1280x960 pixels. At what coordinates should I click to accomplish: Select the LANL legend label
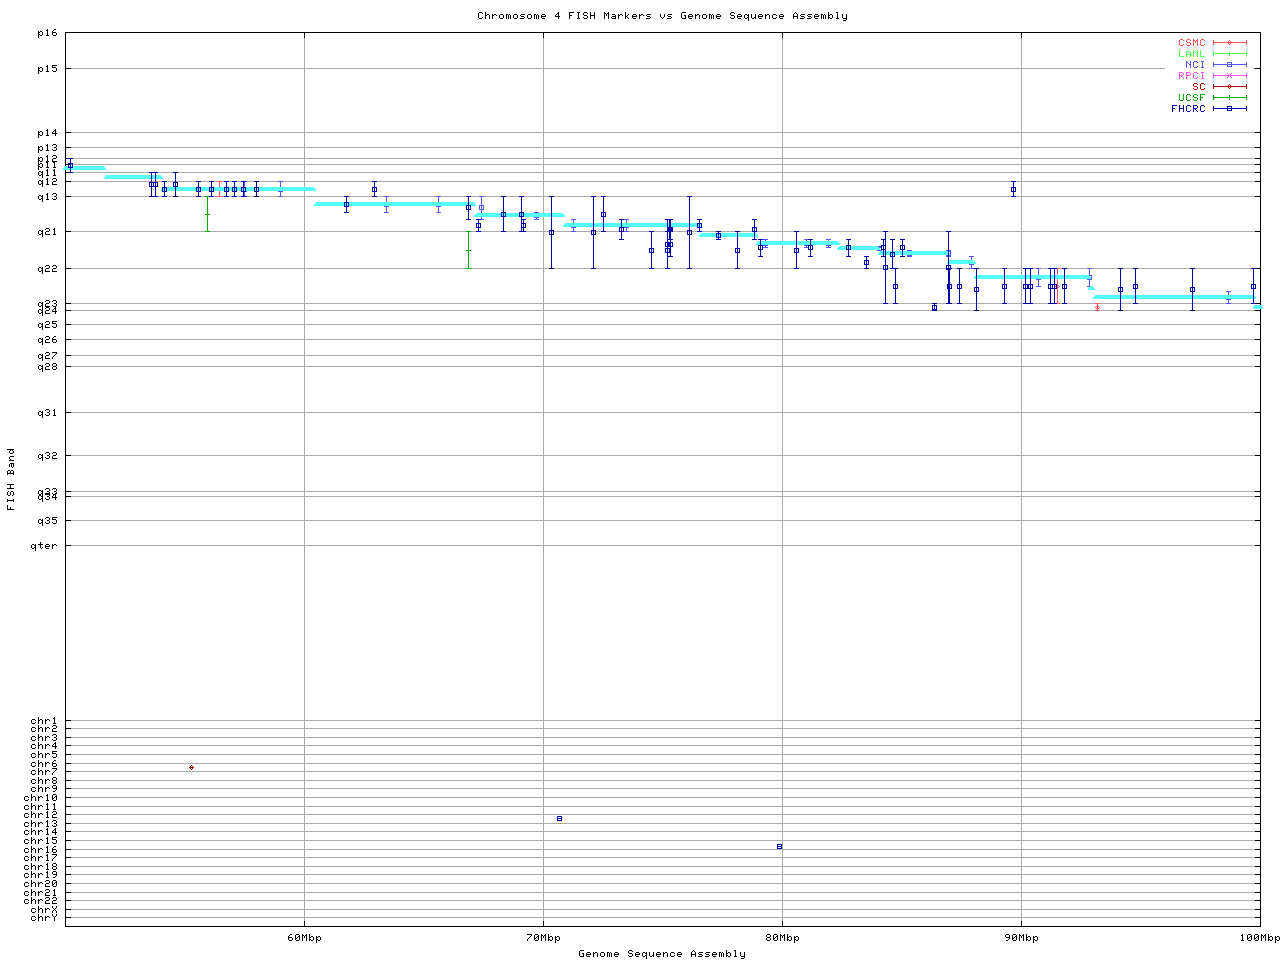point(1192,54)
